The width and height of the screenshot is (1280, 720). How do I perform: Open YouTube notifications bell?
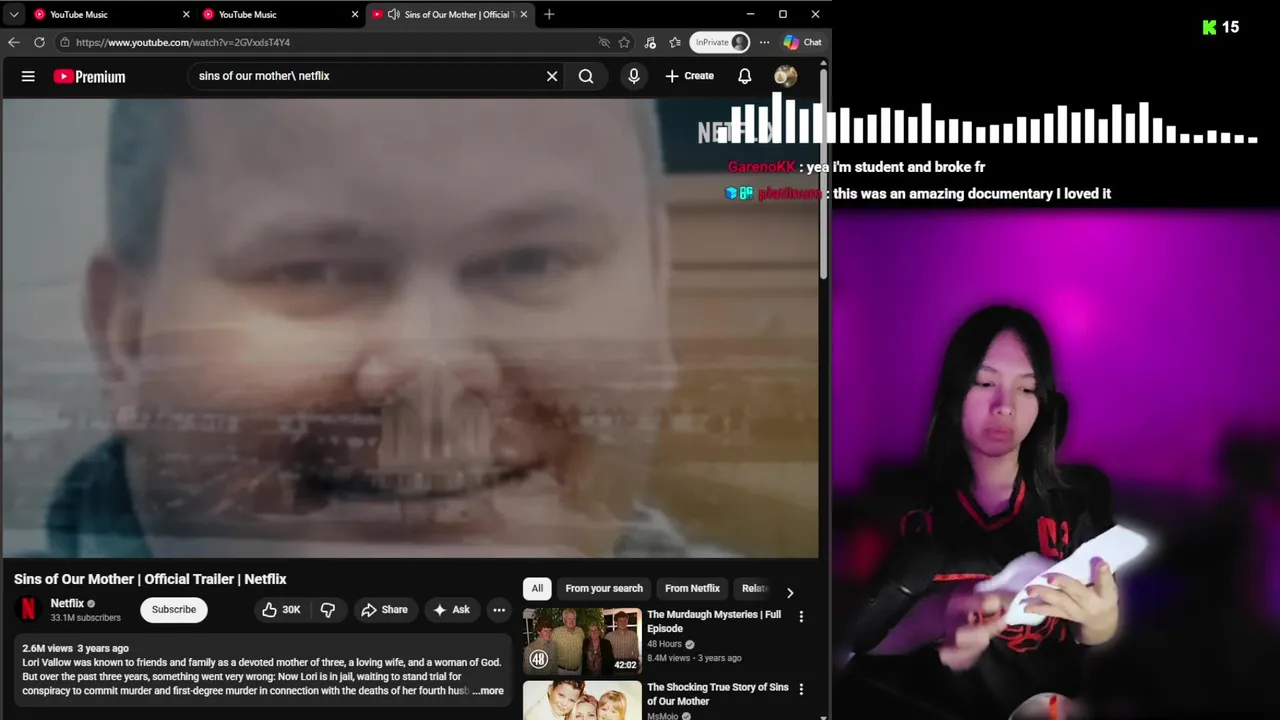click(x=745, y=76)
